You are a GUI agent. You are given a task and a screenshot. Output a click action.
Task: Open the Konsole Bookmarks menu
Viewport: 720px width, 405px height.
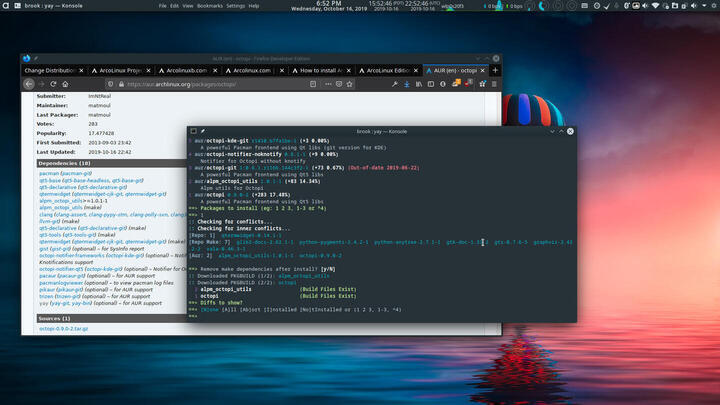point(210,6)
